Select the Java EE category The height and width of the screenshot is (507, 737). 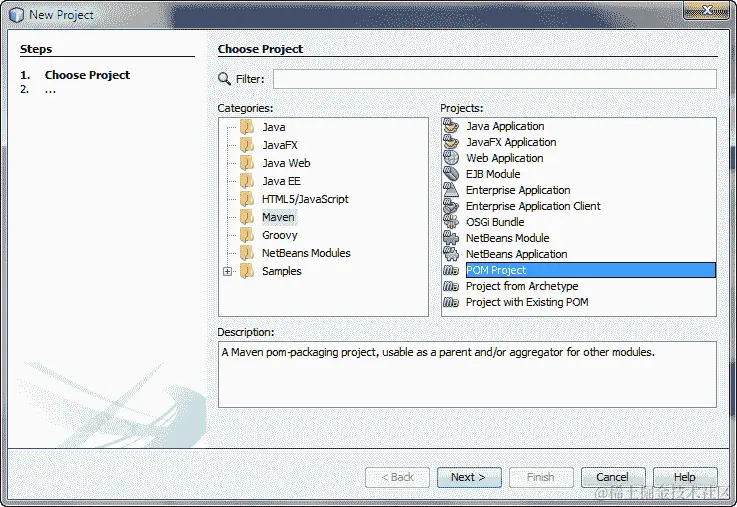[281, 181]
